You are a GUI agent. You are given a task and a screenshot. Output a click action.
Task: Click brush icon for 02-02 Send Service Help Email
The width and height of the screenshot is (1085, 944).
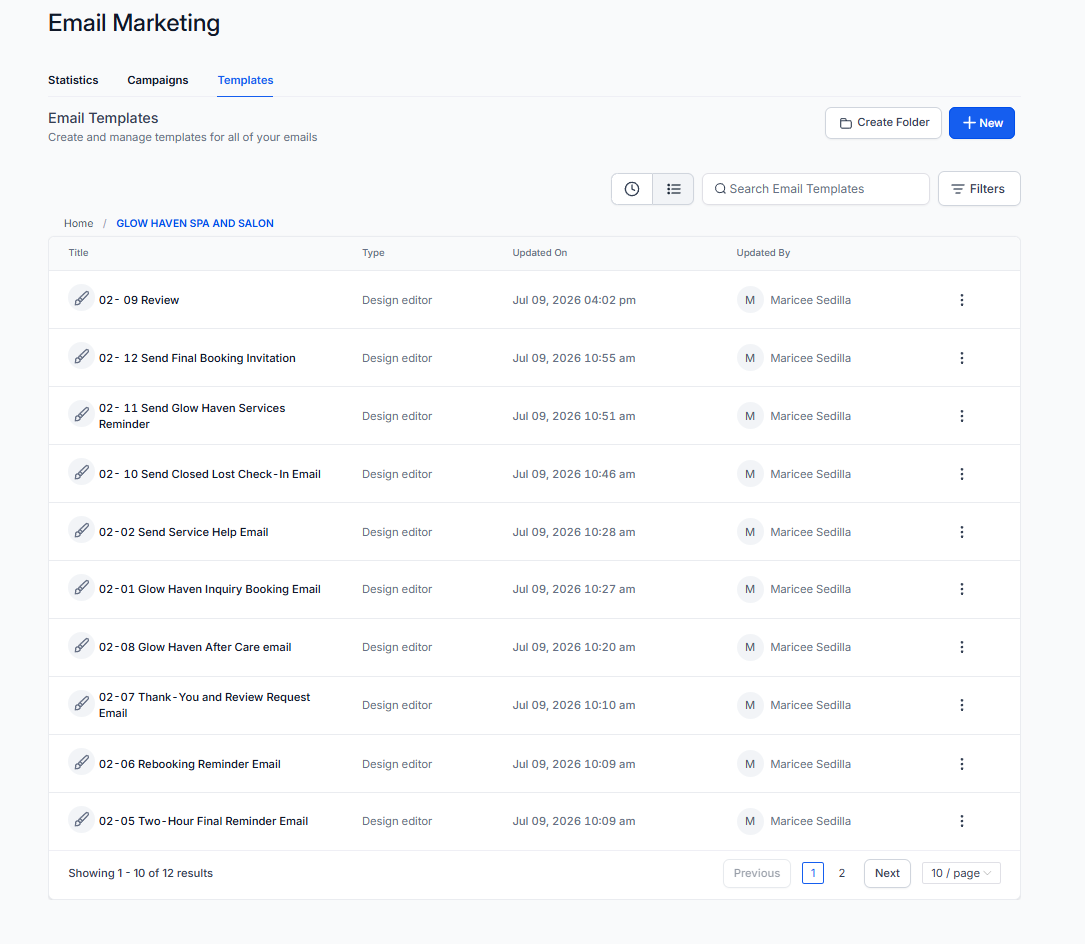click(x=82, y=530)
